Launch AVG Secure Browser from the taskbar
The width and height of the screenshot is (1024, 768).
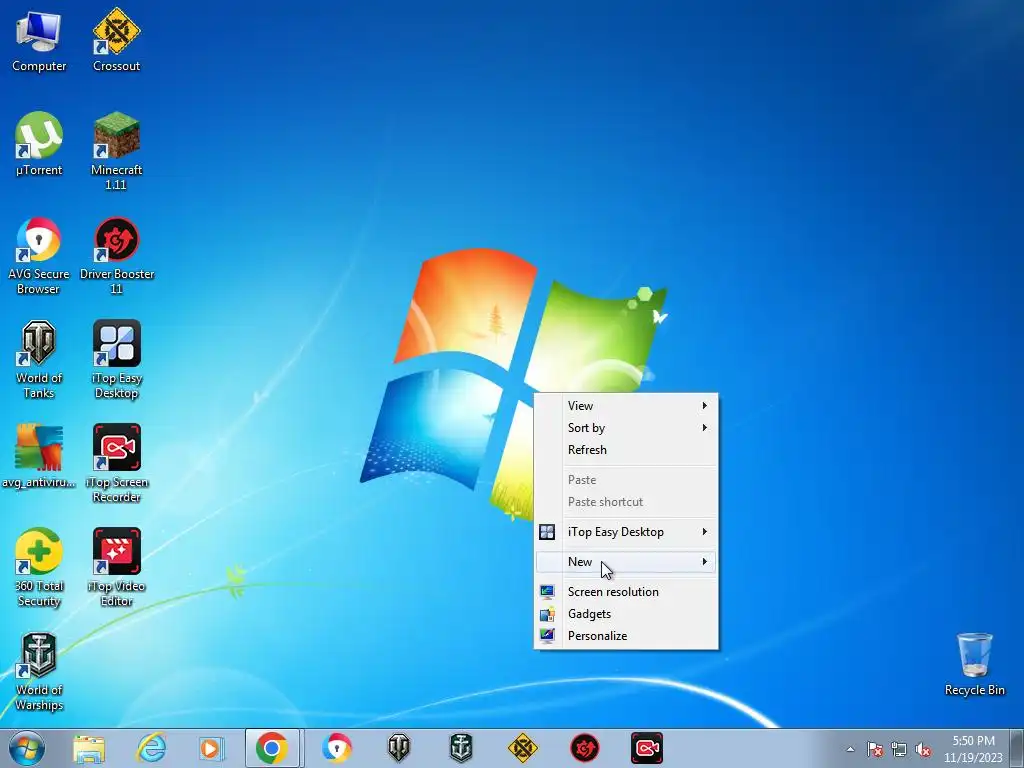click(336, 748)
